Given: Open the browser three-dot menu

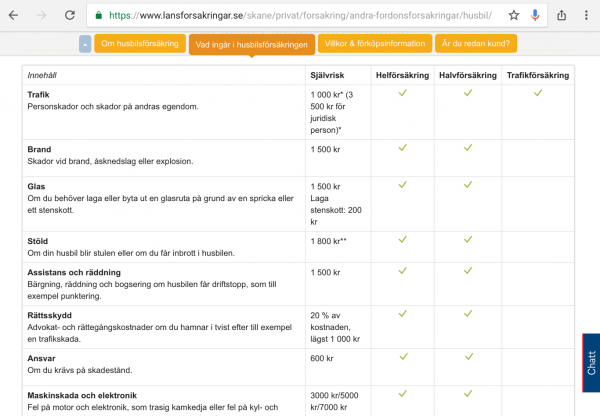Looking at the screenshot, I should point(585,16).
